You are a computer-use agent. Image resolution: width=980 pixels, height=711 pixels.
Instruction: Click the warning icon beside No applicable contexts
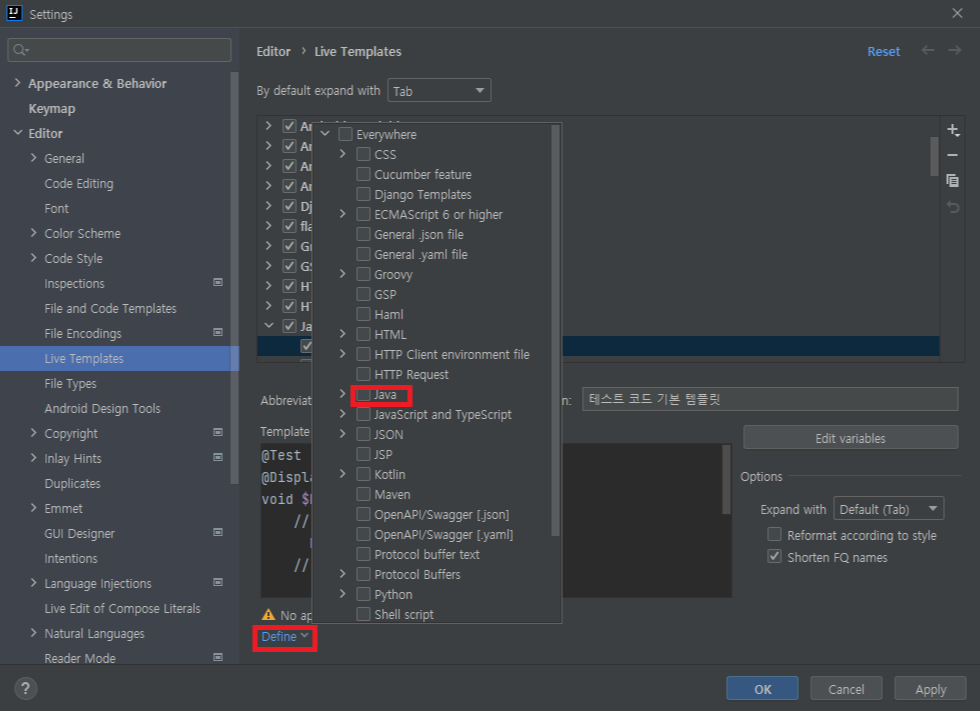268,615
